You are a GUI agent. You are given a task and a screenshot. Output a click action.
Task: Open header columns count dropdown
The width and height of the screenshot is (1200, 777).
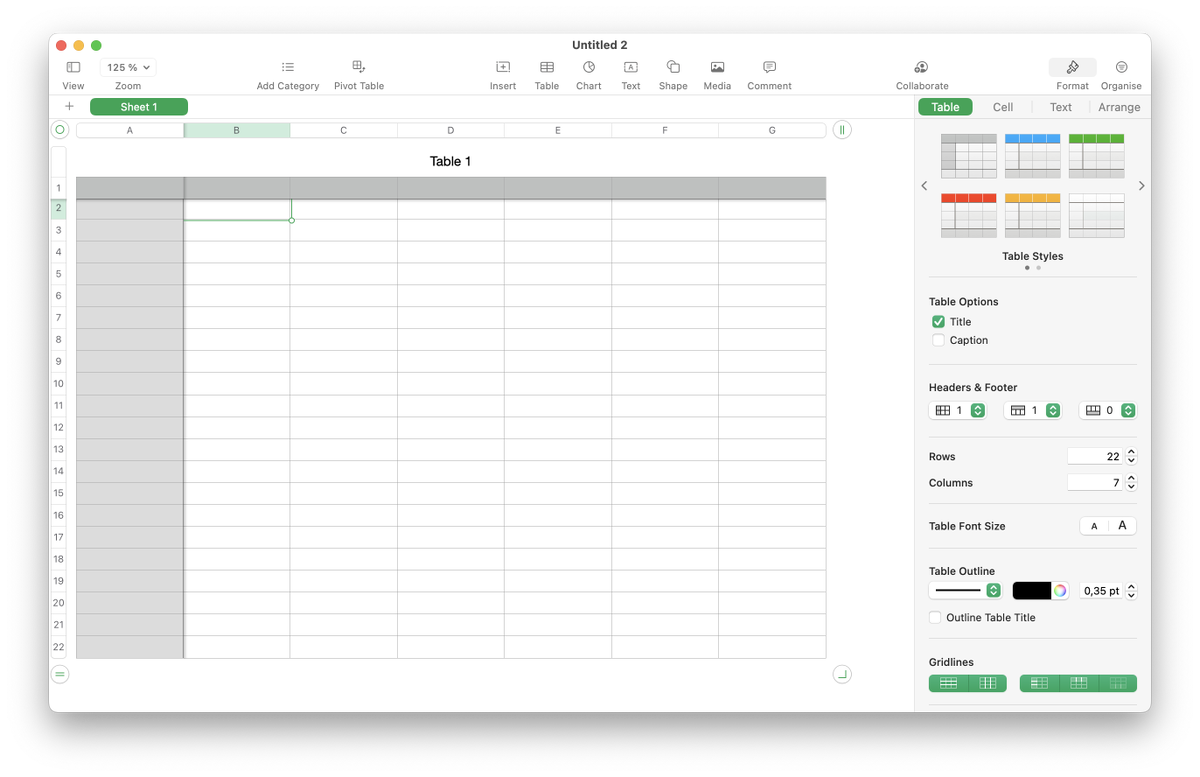tap(958, 410)
